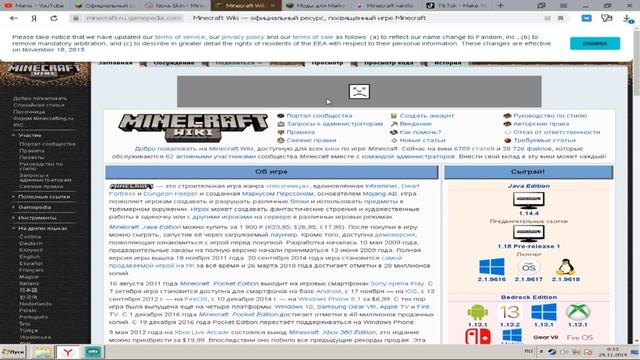
Task: Click the Java Edition 1.14.4 monitor icon
Action: 528,200
